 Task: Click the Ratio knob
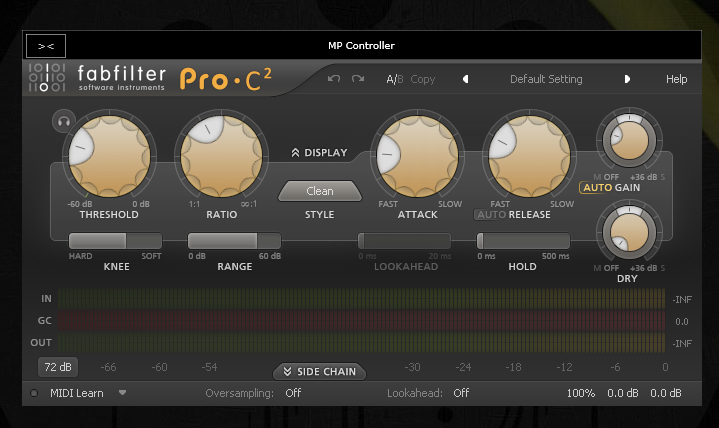coord(221,156)
